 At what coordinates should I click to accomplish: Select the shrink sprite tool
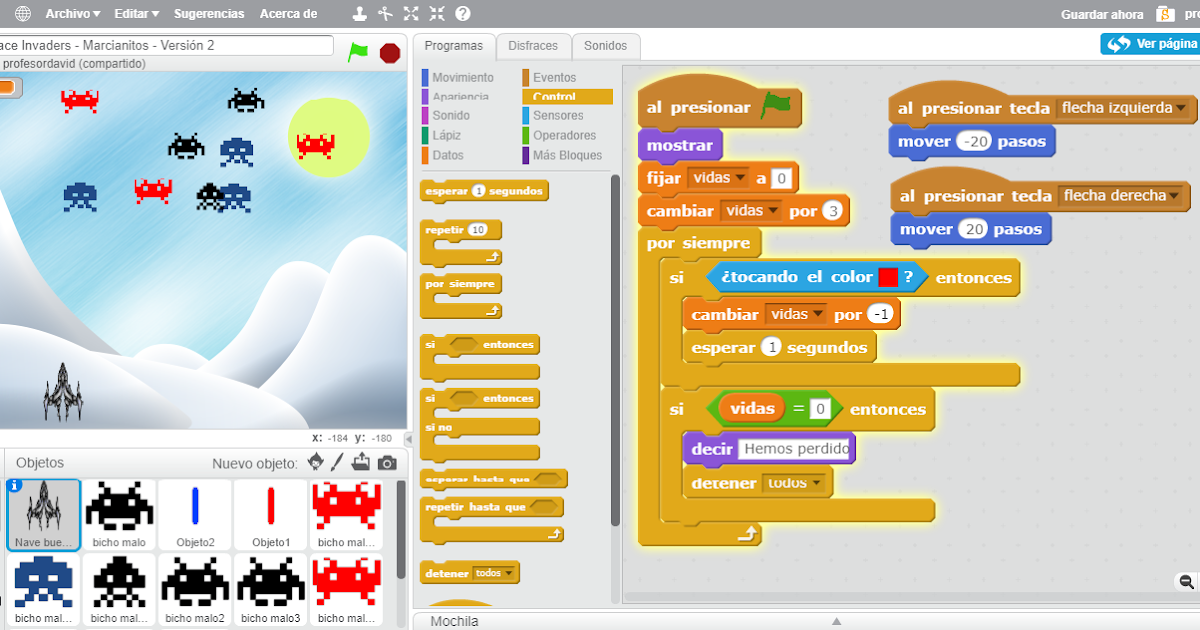(x=438, y=13)
